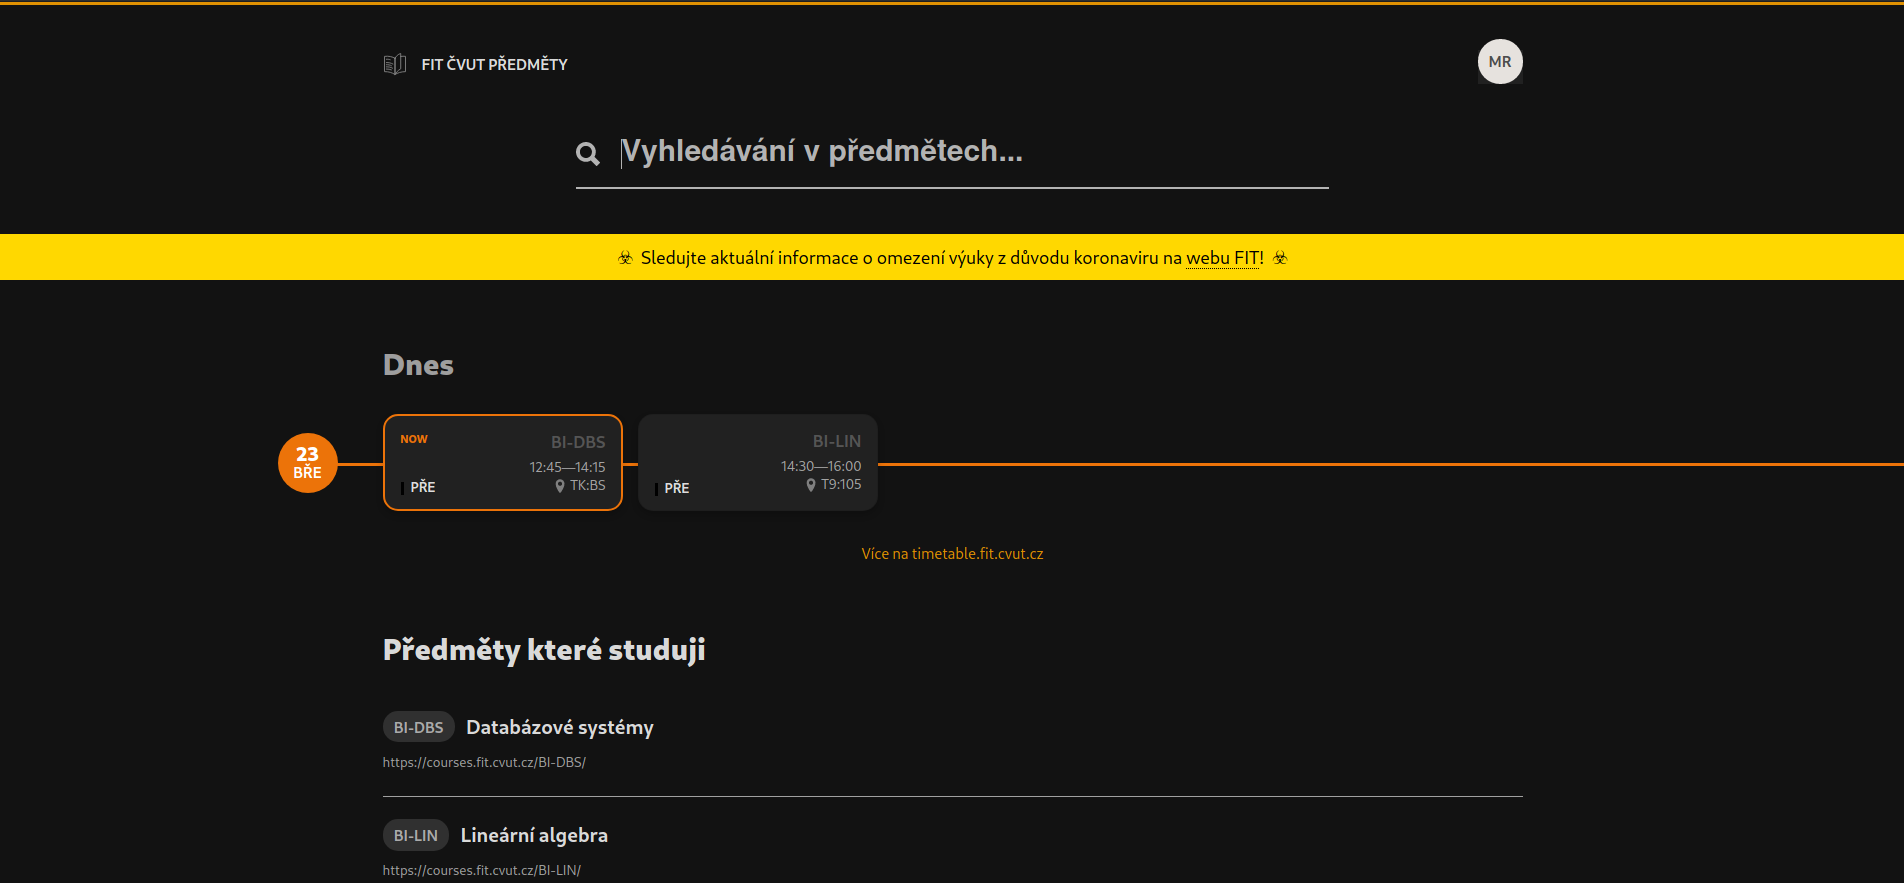Click the PŘE label in the BI-DBS card
Screen dimensions: 1904x883
point(423,487)
